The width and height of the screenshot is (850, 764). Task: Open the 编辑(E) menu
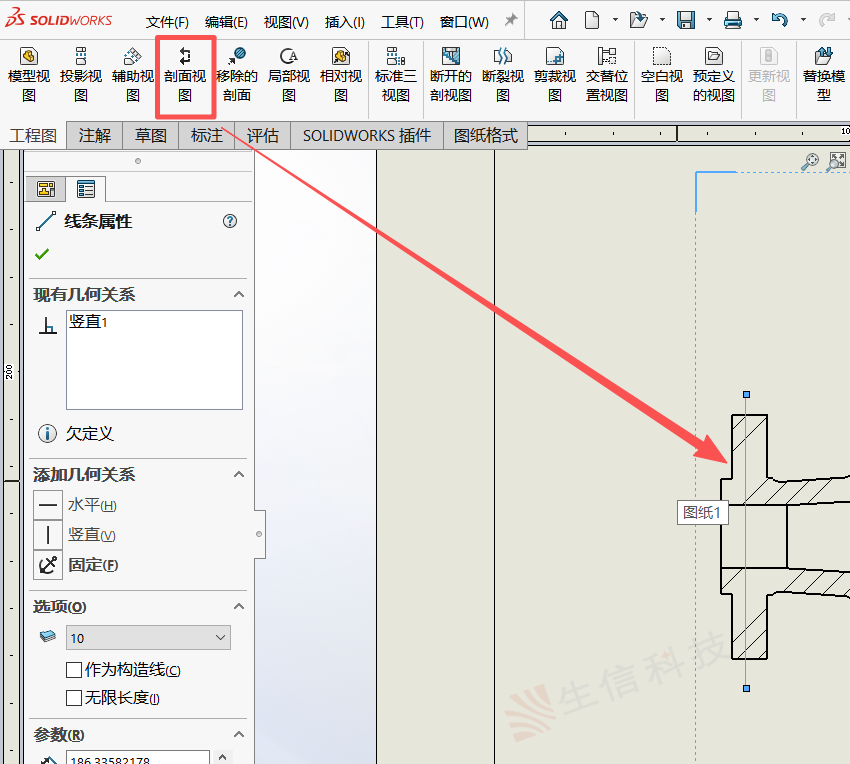point(226,22)
